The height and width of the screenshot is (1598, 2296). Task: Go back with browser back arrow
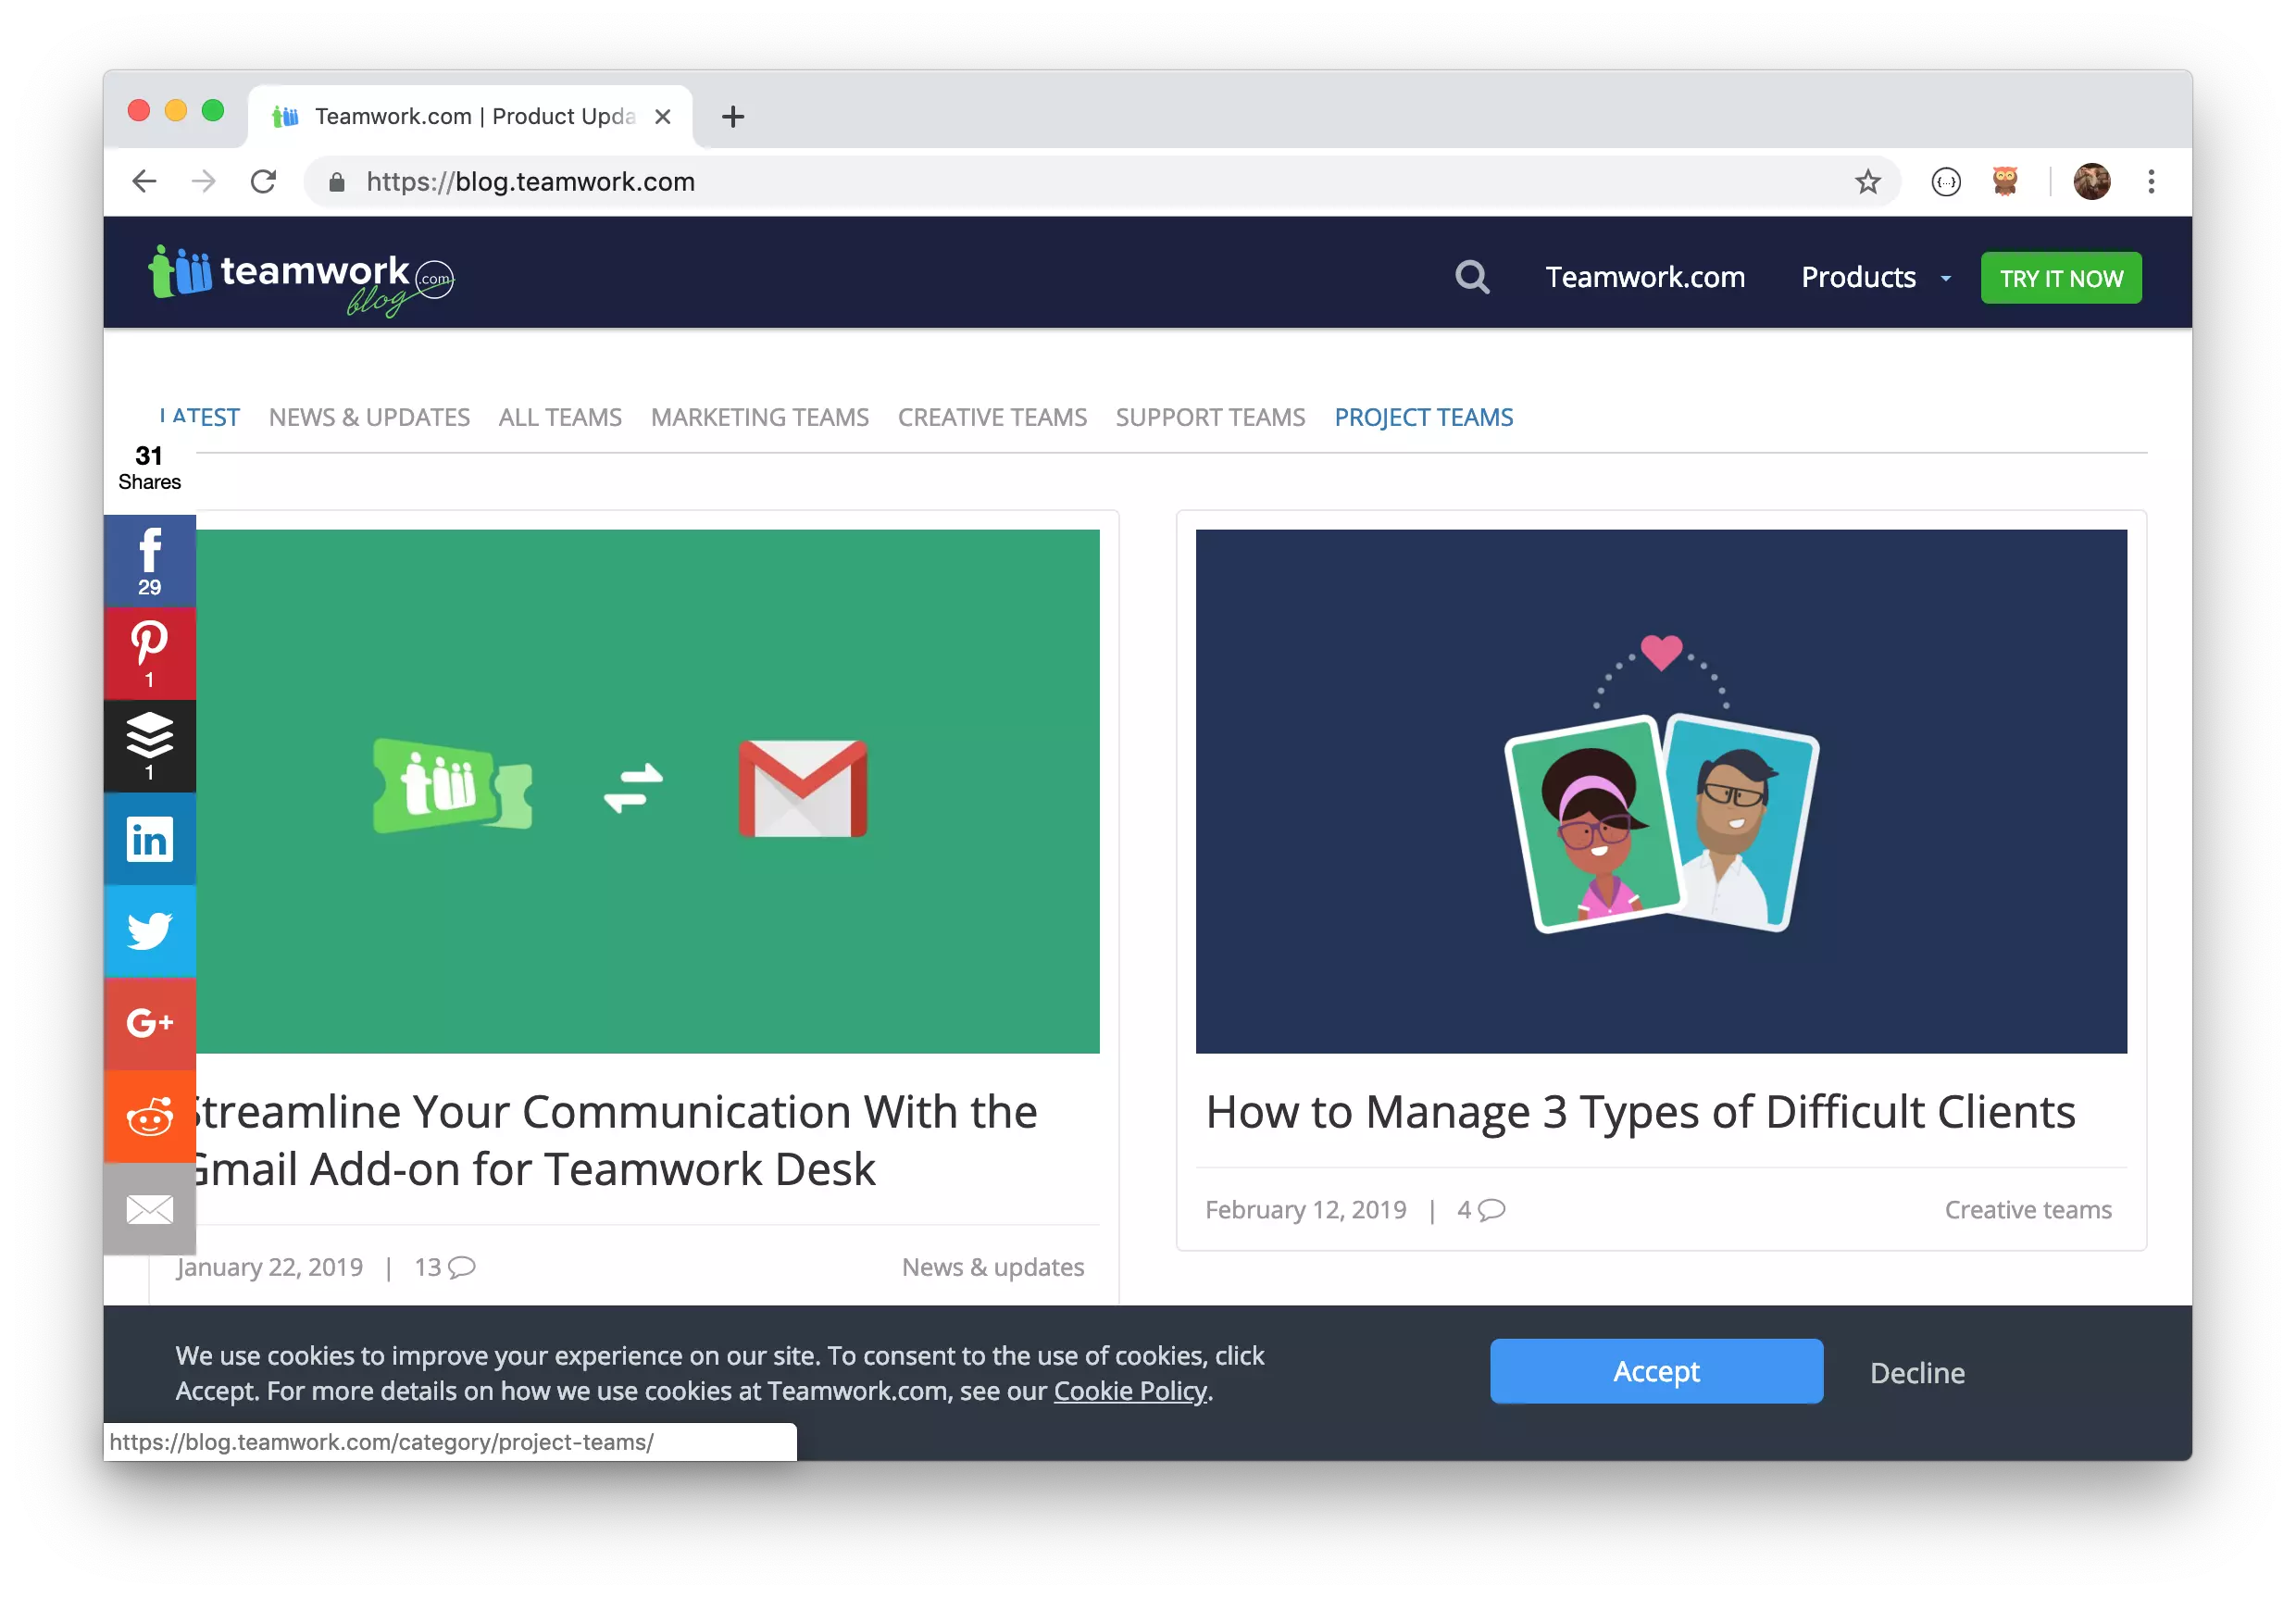coord(145,181)
